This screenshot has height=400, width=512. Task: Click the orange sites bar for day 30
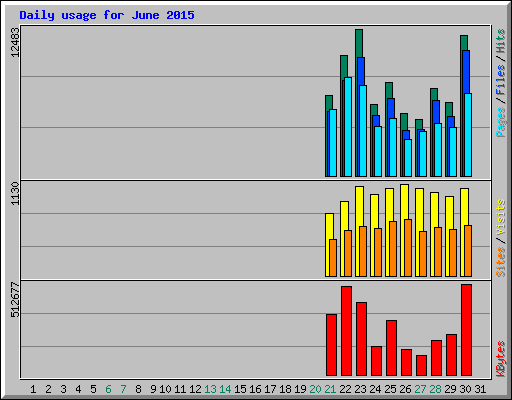pos(468,251)
